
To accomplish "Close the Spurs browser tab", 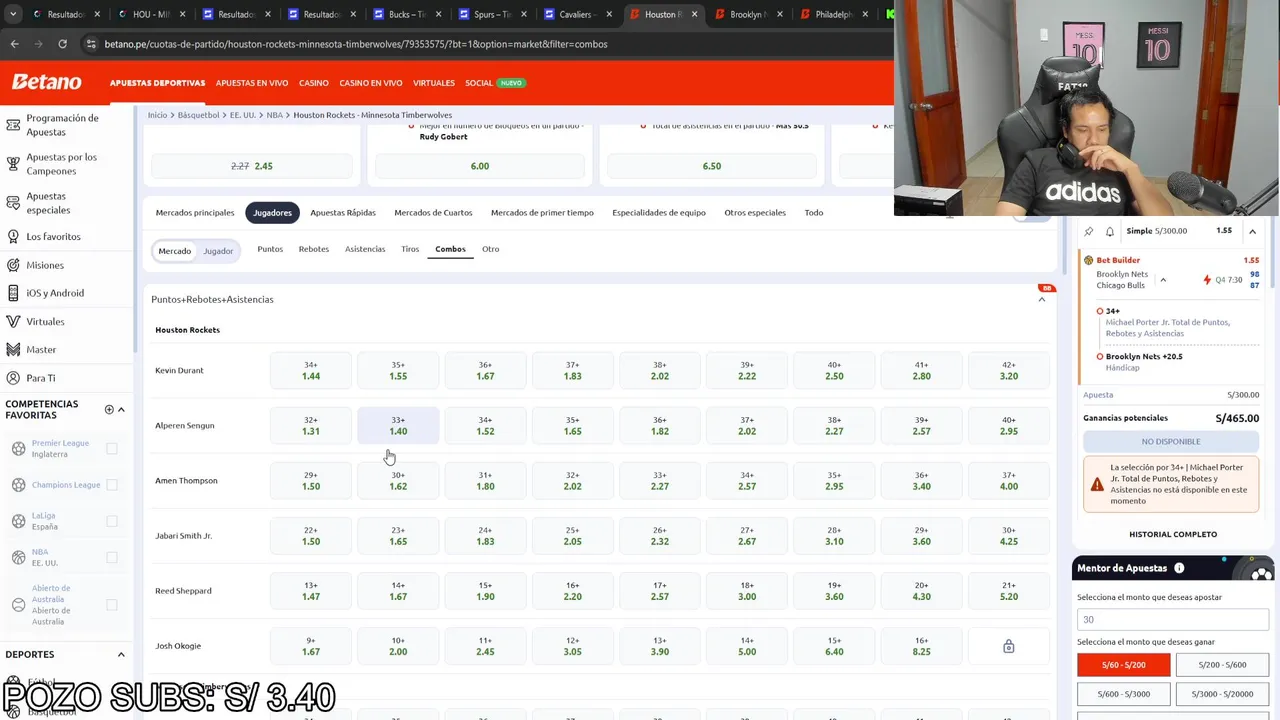I will pyautogui.click(x=524, y=15).
